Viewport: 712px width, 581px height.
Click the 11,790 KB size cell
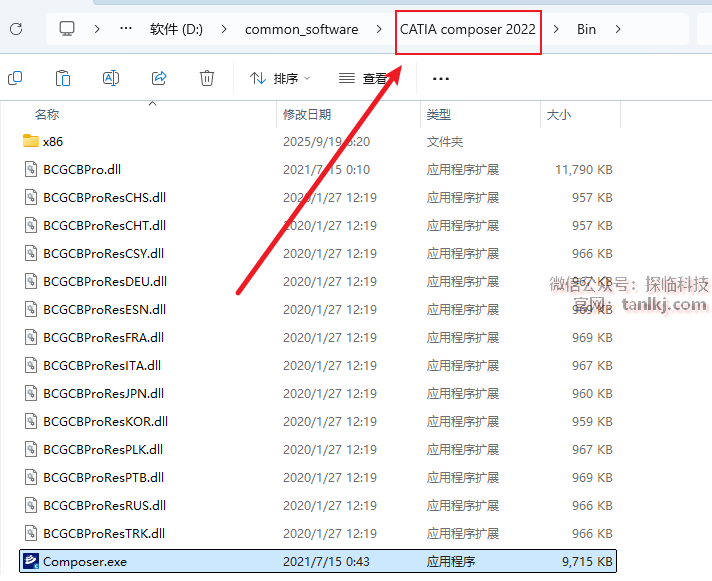(583, 170)
